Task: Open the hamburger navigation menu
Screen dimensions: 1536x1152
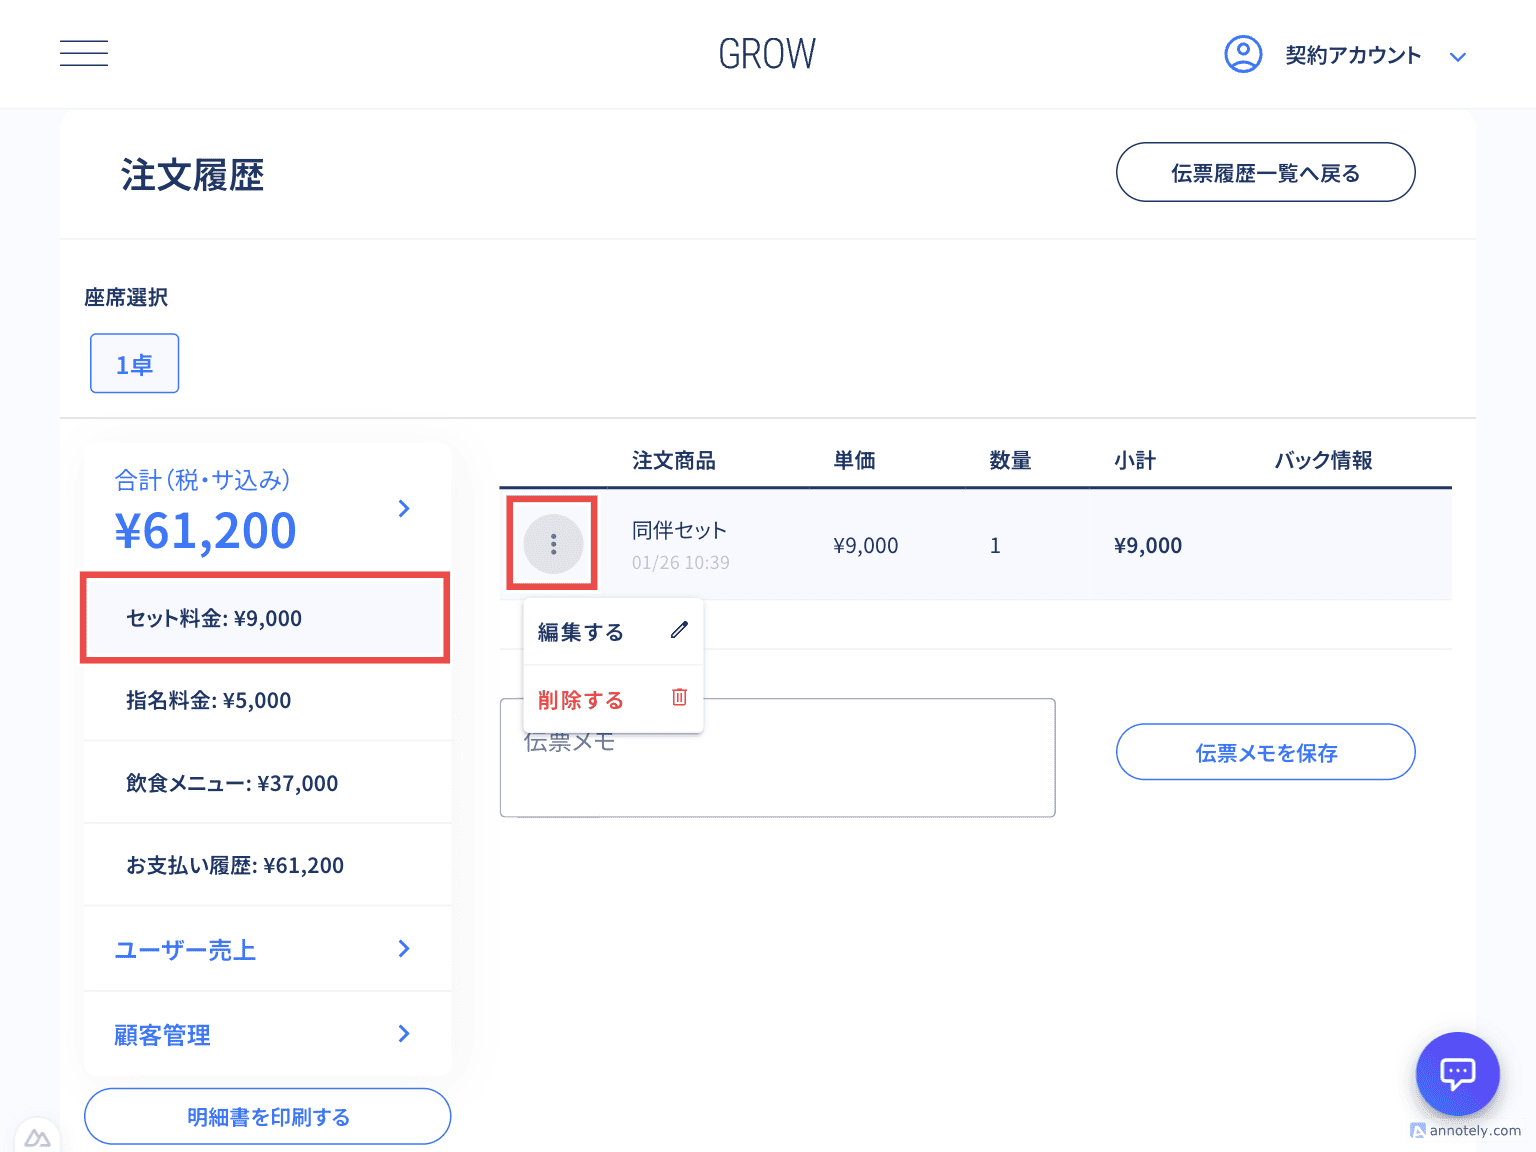Action: point(84,53)
